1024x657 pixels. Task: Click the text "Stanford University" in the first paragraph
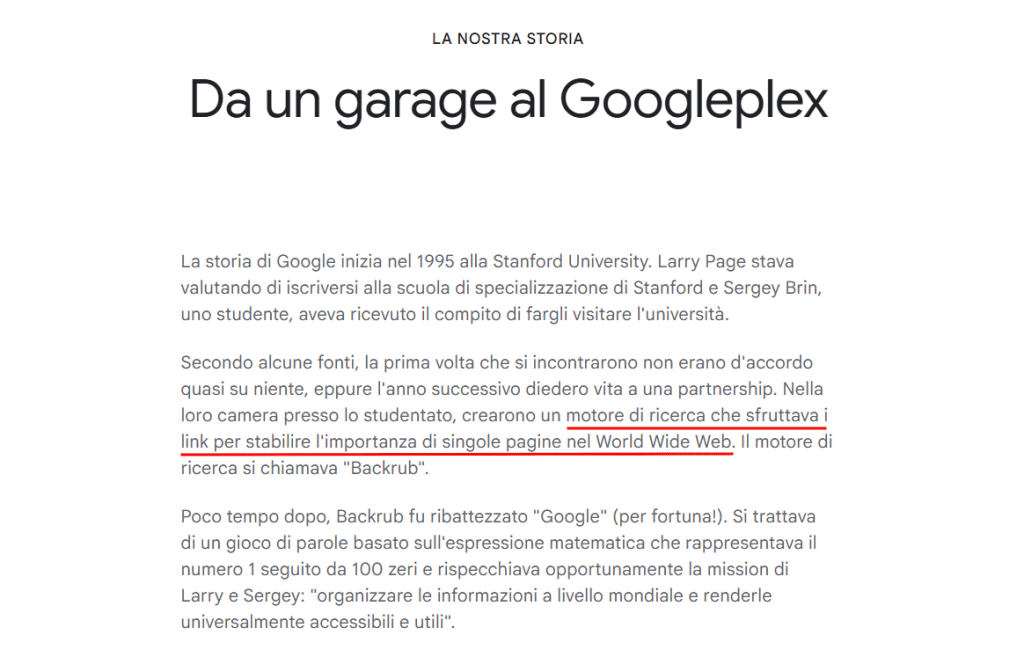[570, 261]
